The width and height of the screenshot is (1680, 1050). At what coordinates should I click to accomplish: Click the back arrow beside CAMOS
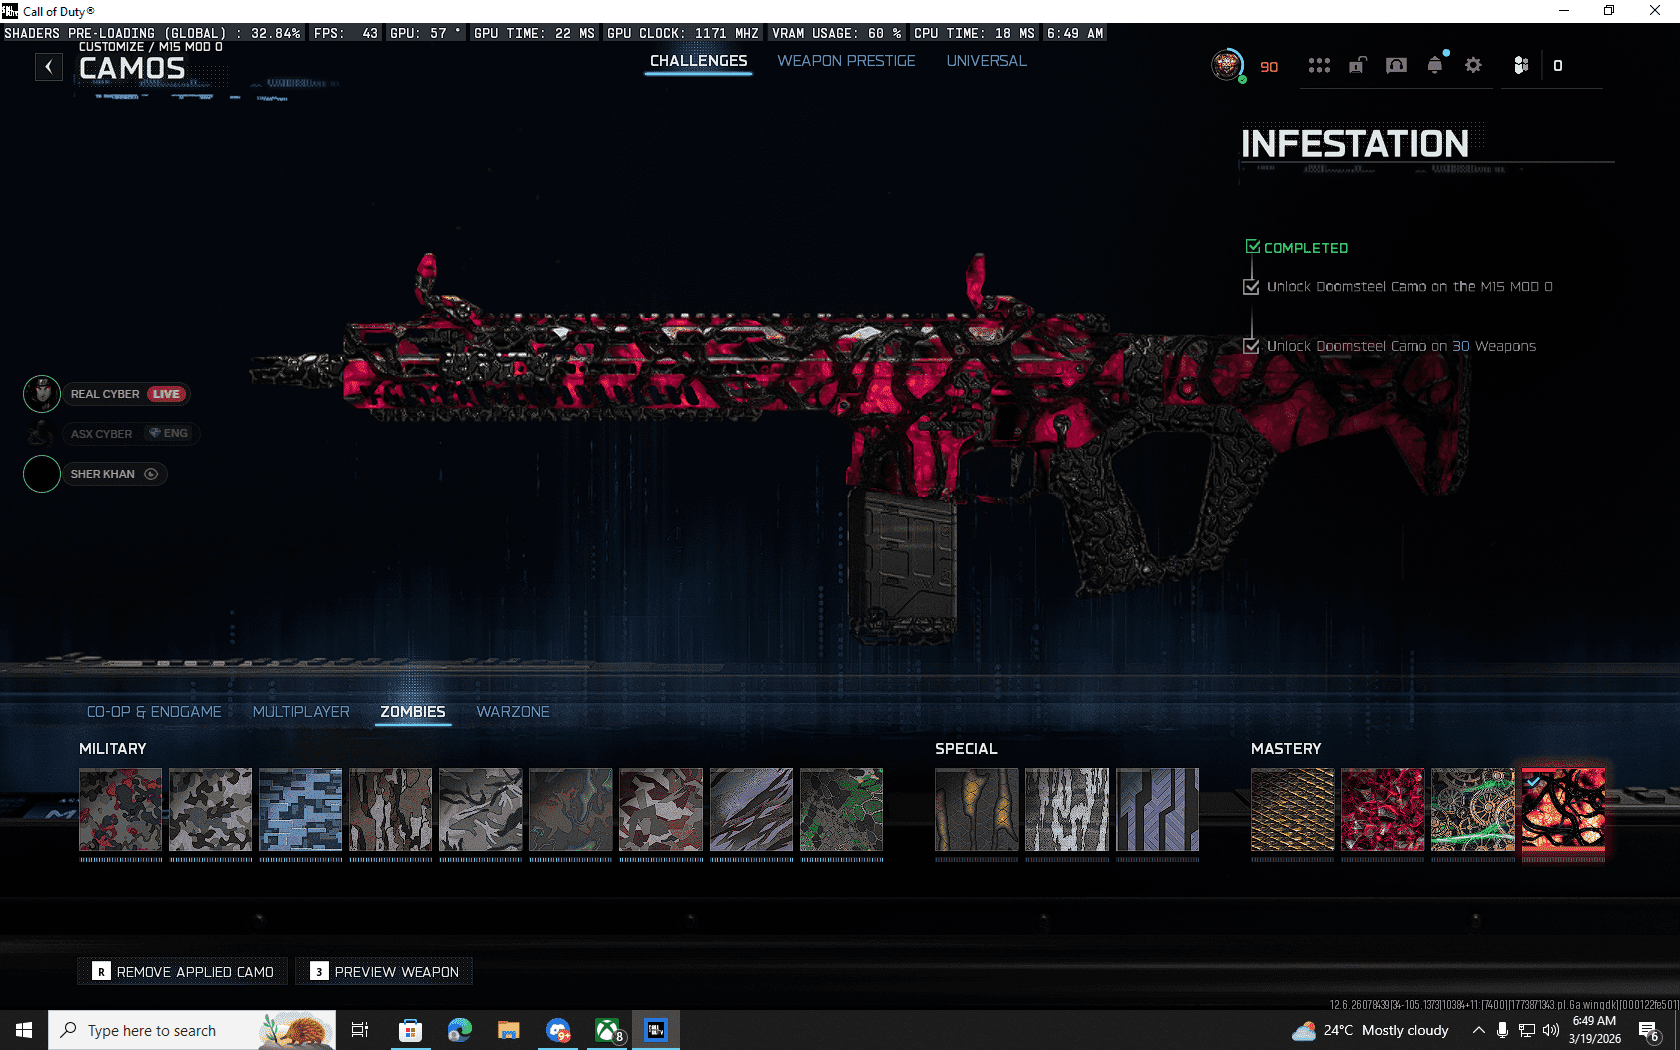pos(49,67)
